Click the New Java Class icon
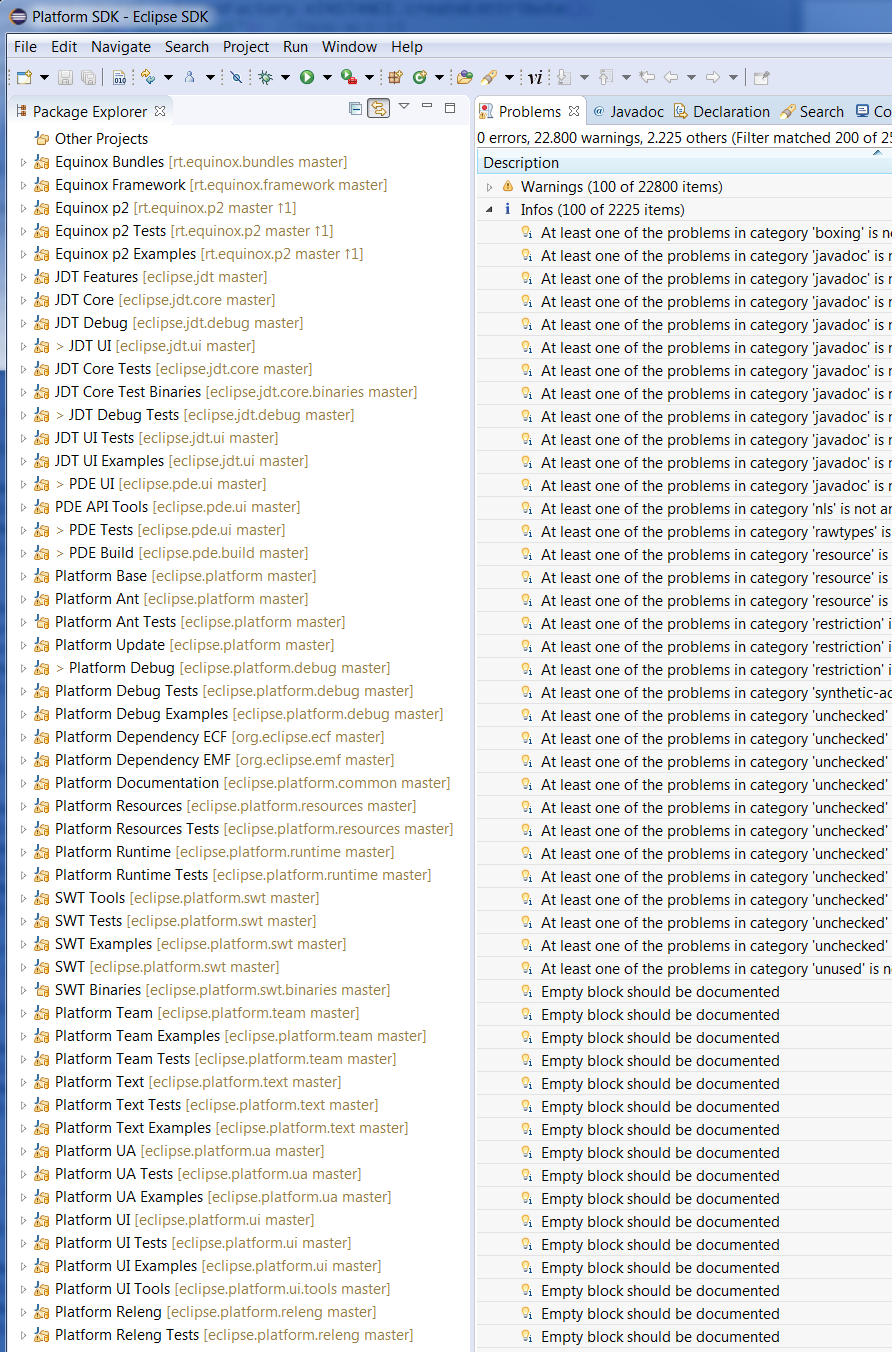Viewport: 892px width, 1352px height. [419, 77]
